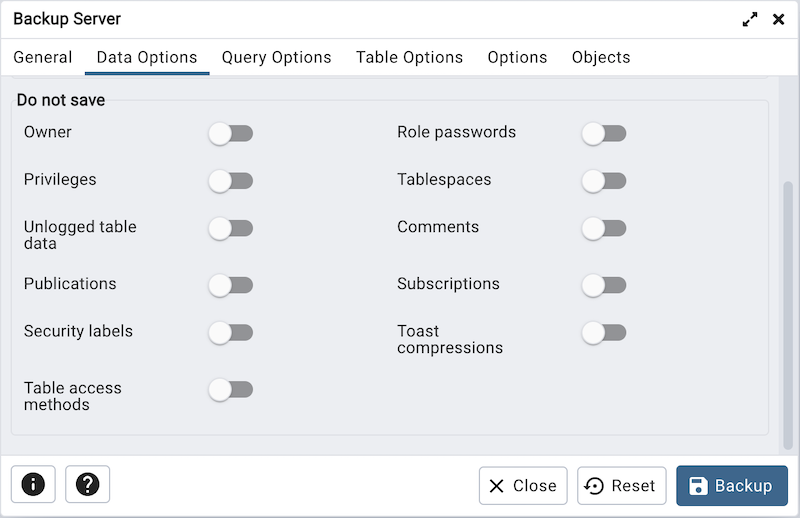
Task: Click the vertical scrollbar in dialog
Action: [x=787, y=300]
